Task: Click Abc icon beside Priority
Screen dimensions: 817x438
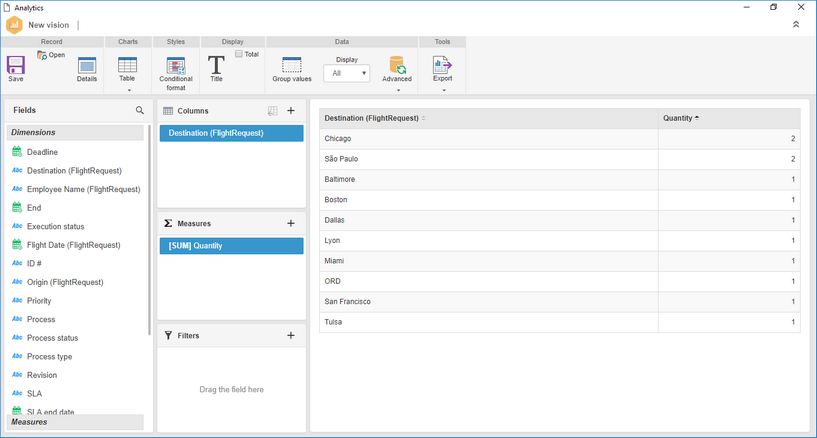Action: [x=17, y=300]
